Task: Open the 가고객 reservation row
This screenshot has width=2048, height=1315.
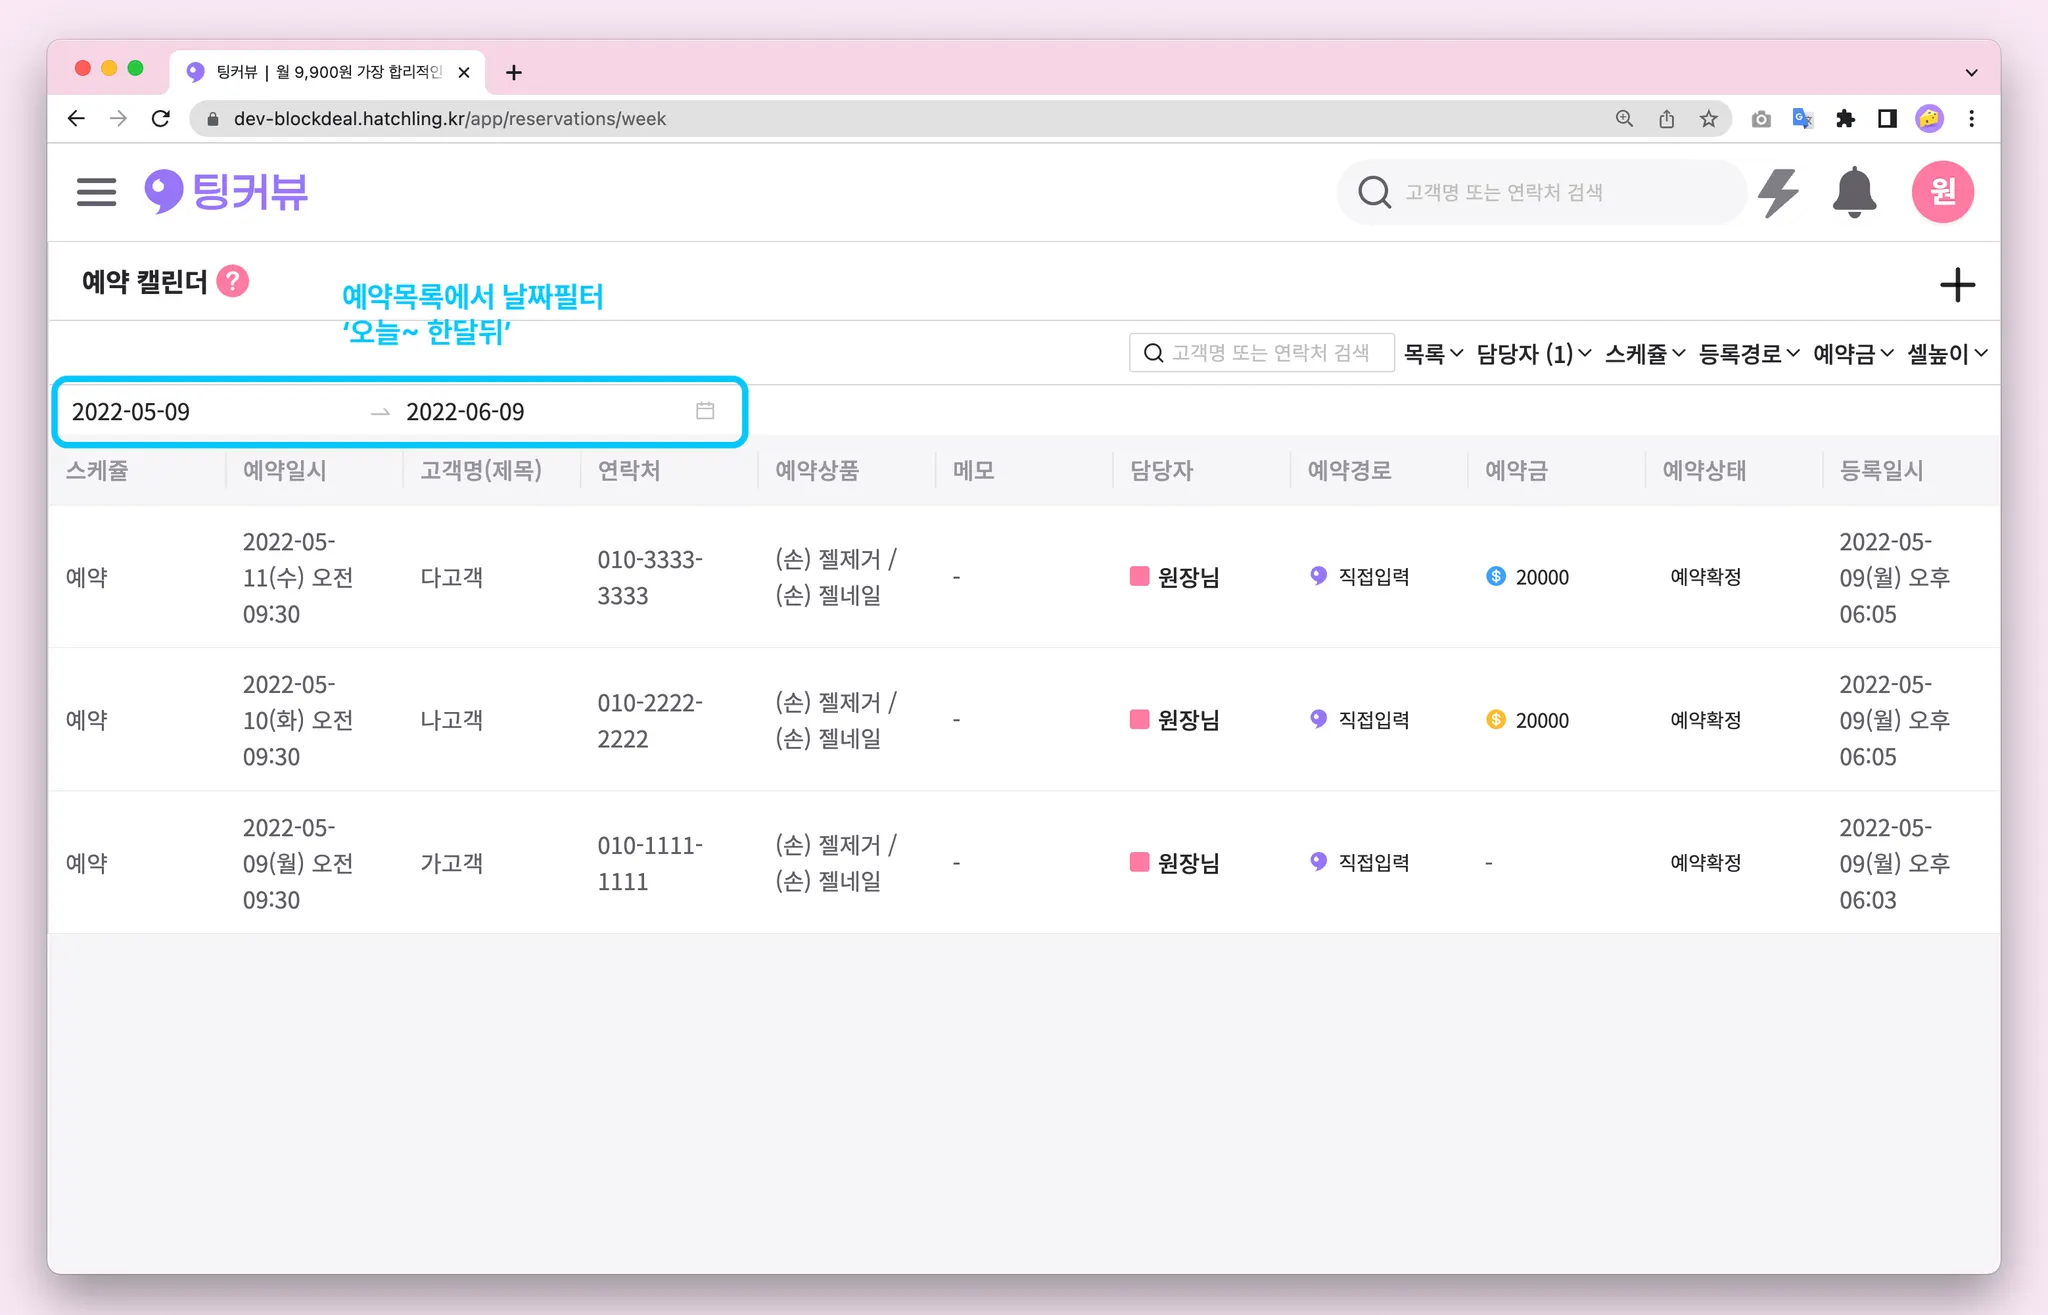Action: pyautogui.click(x=452, y=863)
